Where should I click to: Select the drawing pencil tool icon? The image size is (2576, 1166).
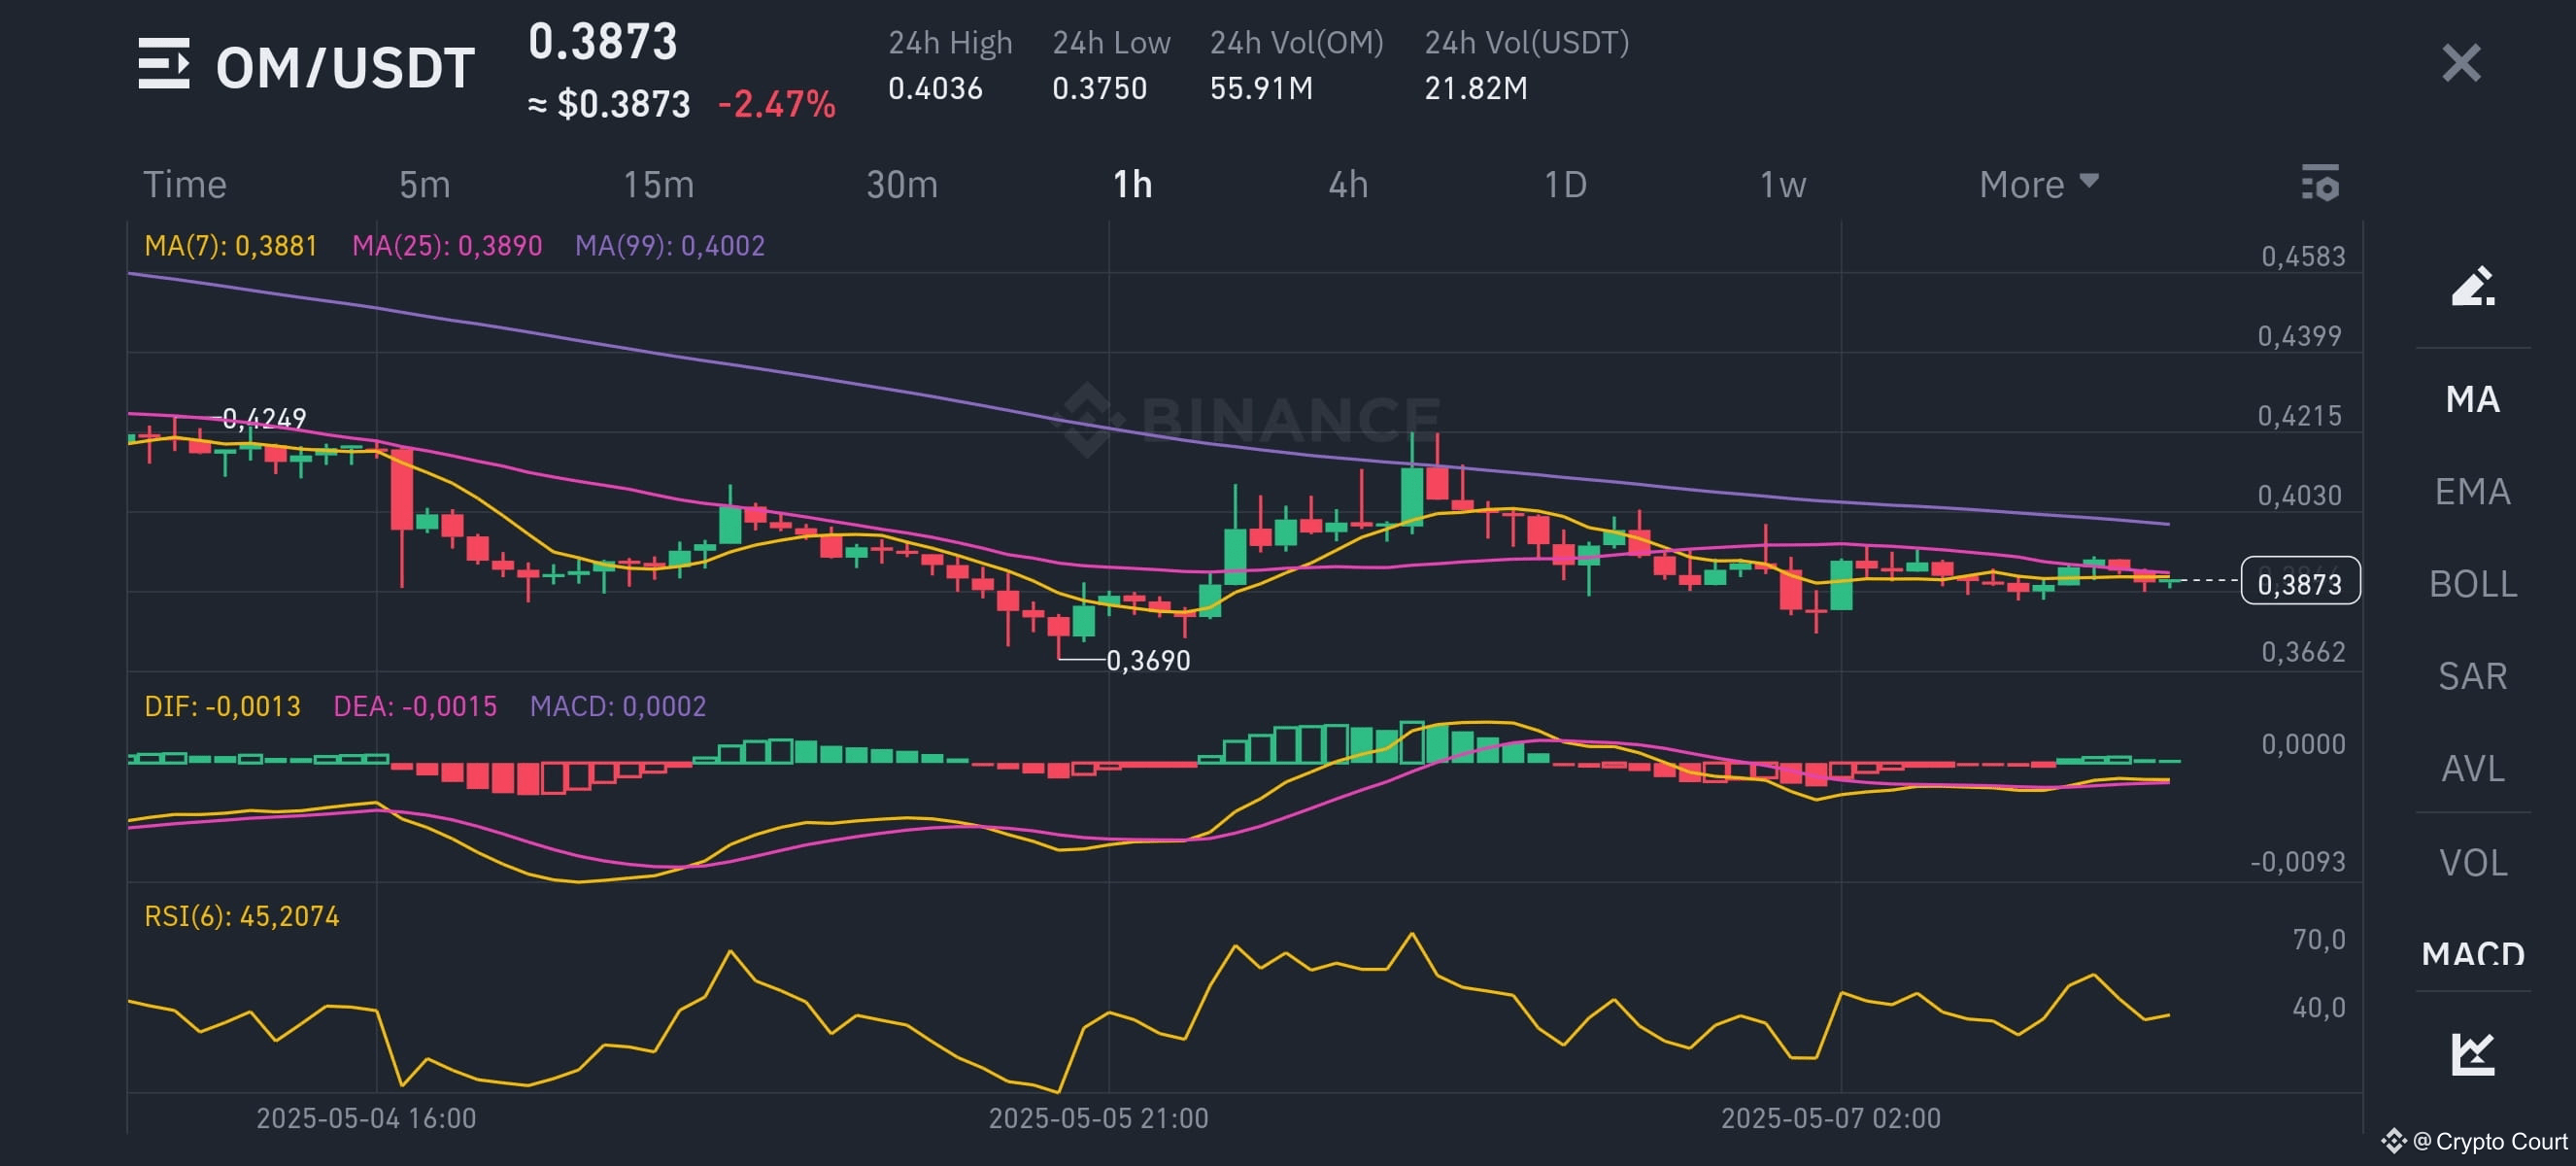pos(2473,286)
